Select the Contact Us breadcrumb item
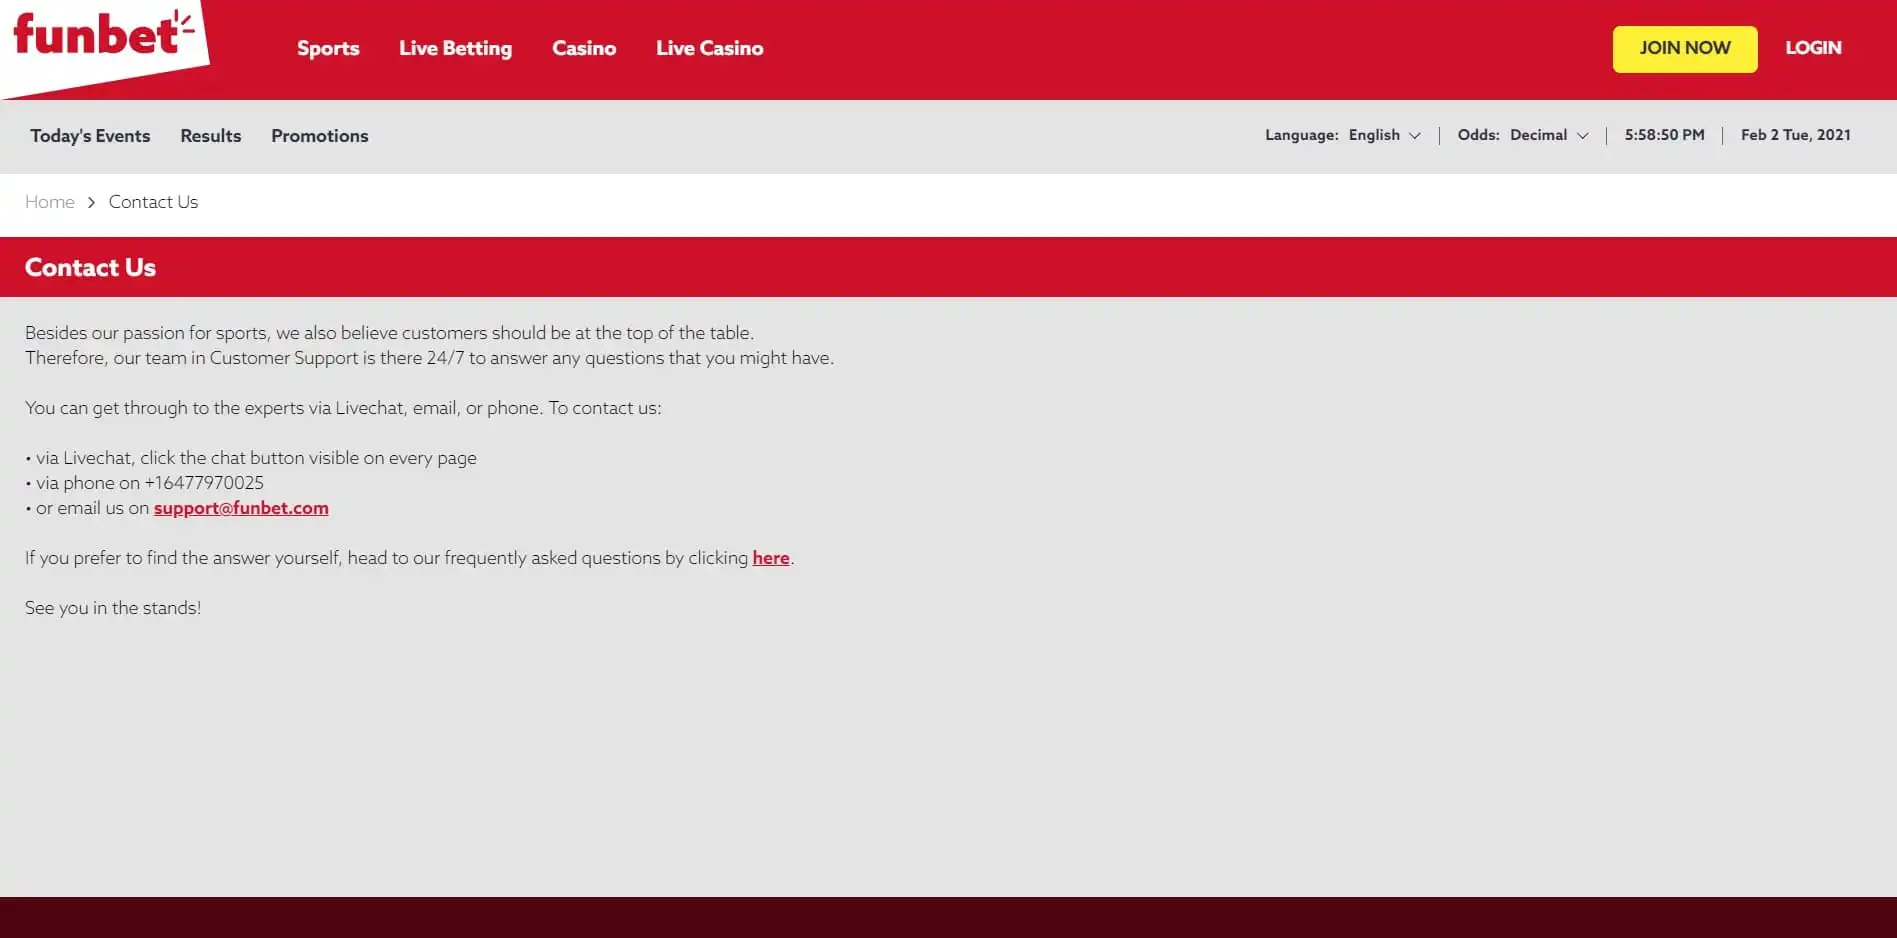 [153, 202]
